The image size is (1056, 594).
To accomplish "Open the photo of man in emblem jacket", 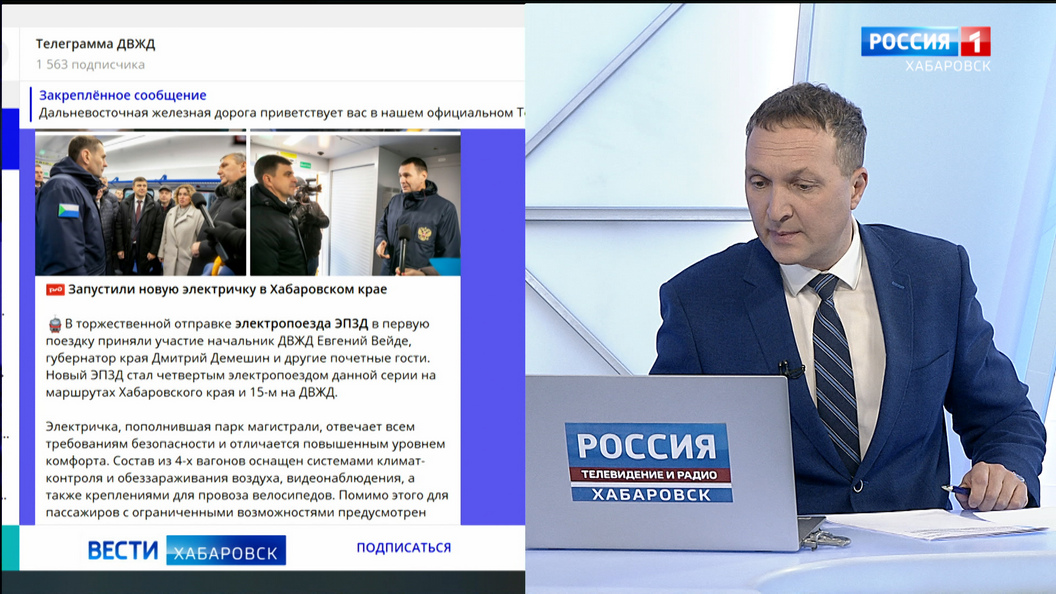I will coord(356,205).
